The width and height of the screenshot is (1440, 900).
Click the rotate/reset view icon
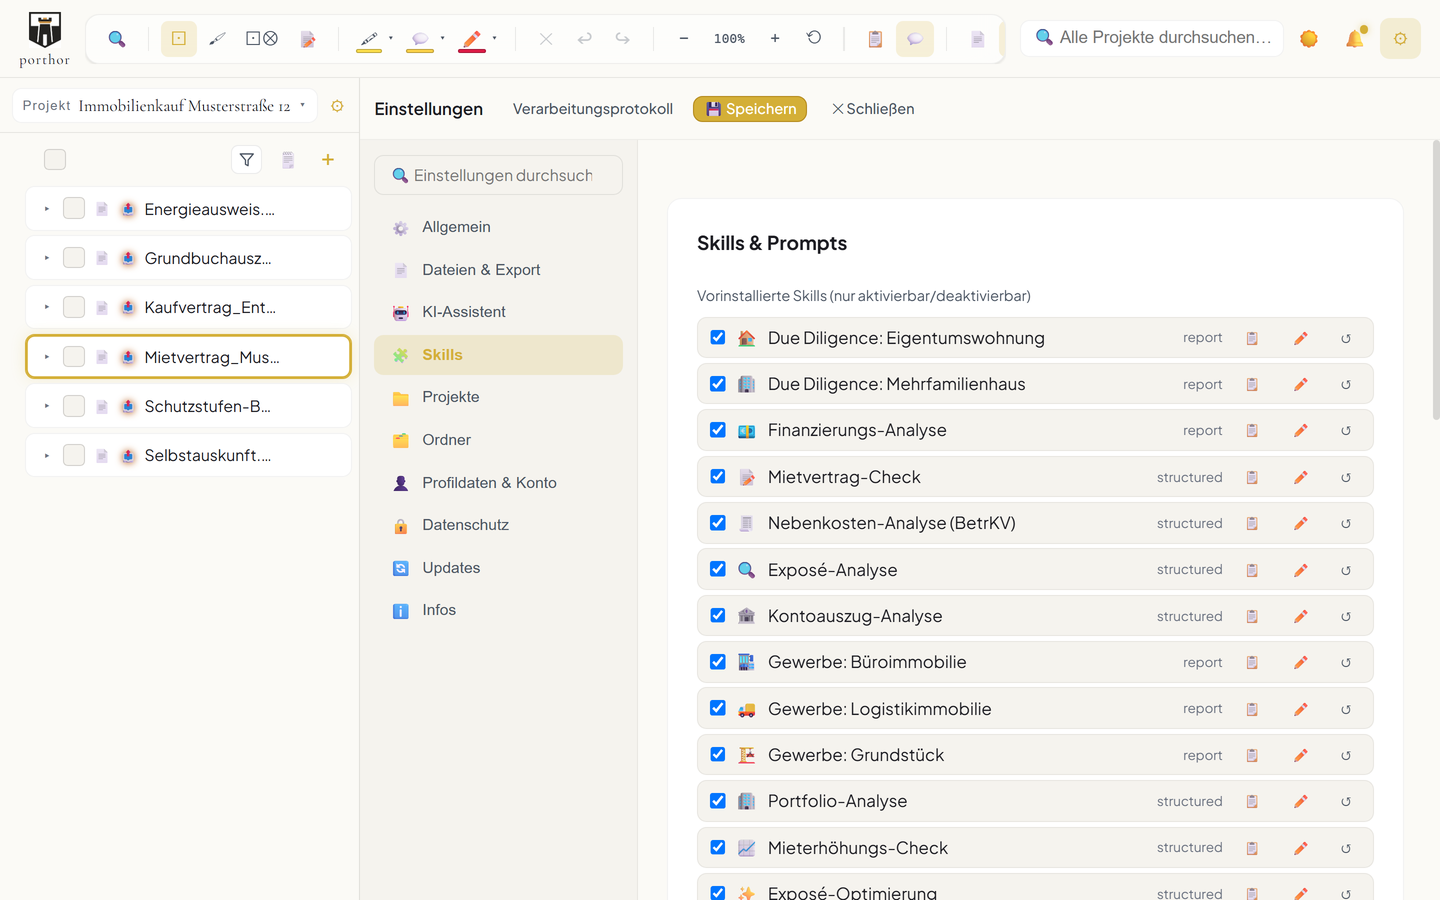pos(814,38)
